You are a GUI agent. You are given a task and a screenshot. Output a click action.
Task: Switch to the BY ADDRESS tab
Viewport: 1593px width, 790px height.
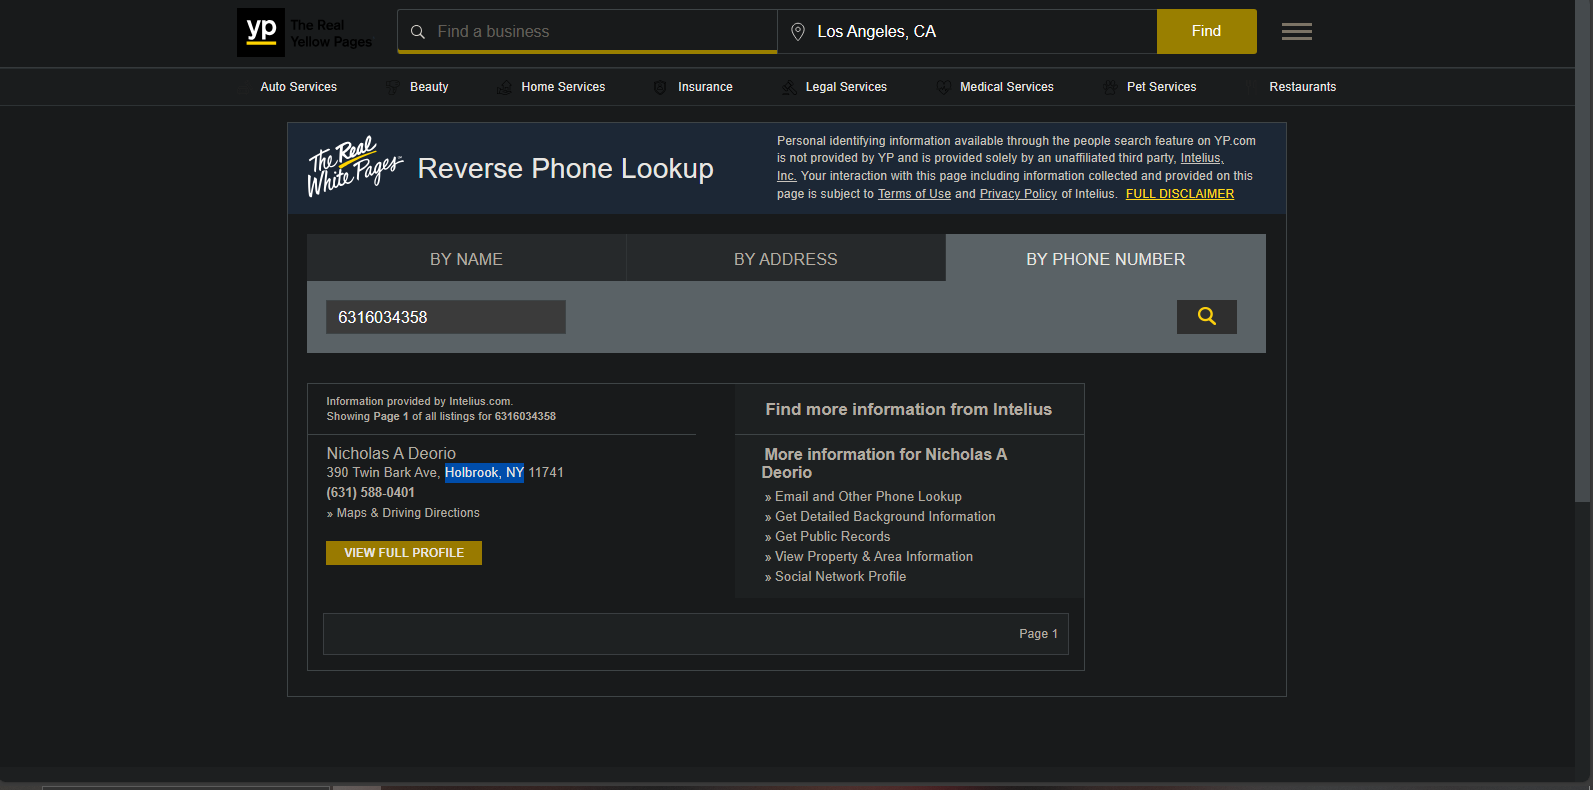pos(786,258)
